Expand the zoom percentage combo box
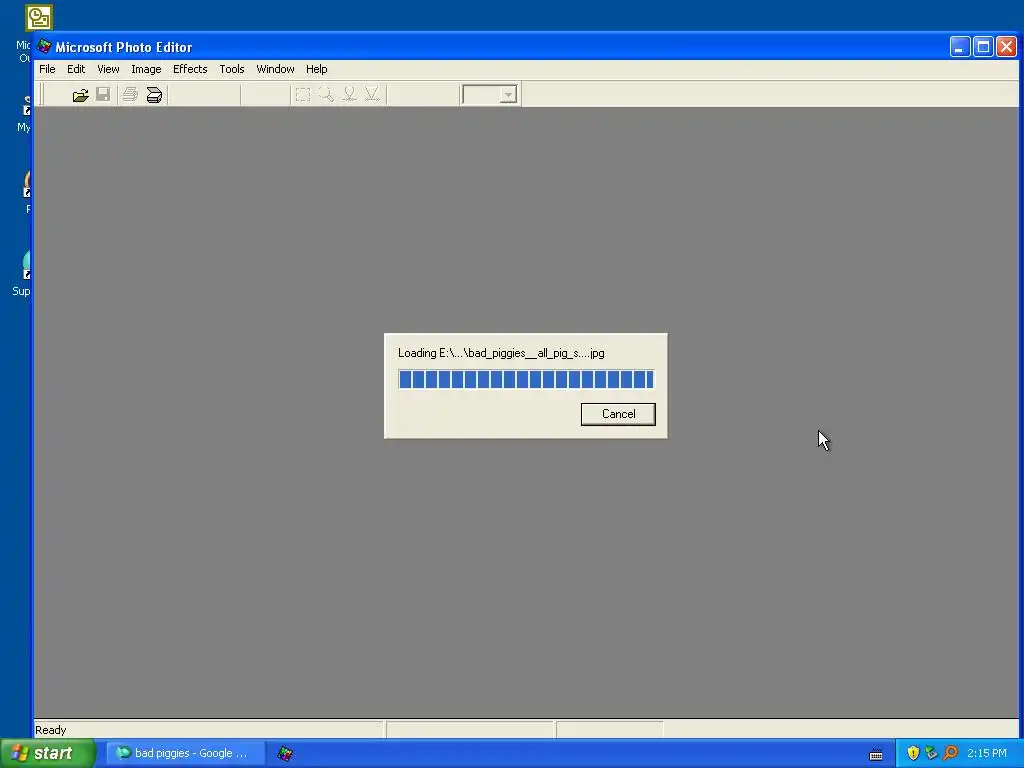Image resolution: width=1024 pixels, height=768 pixels. (508, 95)
